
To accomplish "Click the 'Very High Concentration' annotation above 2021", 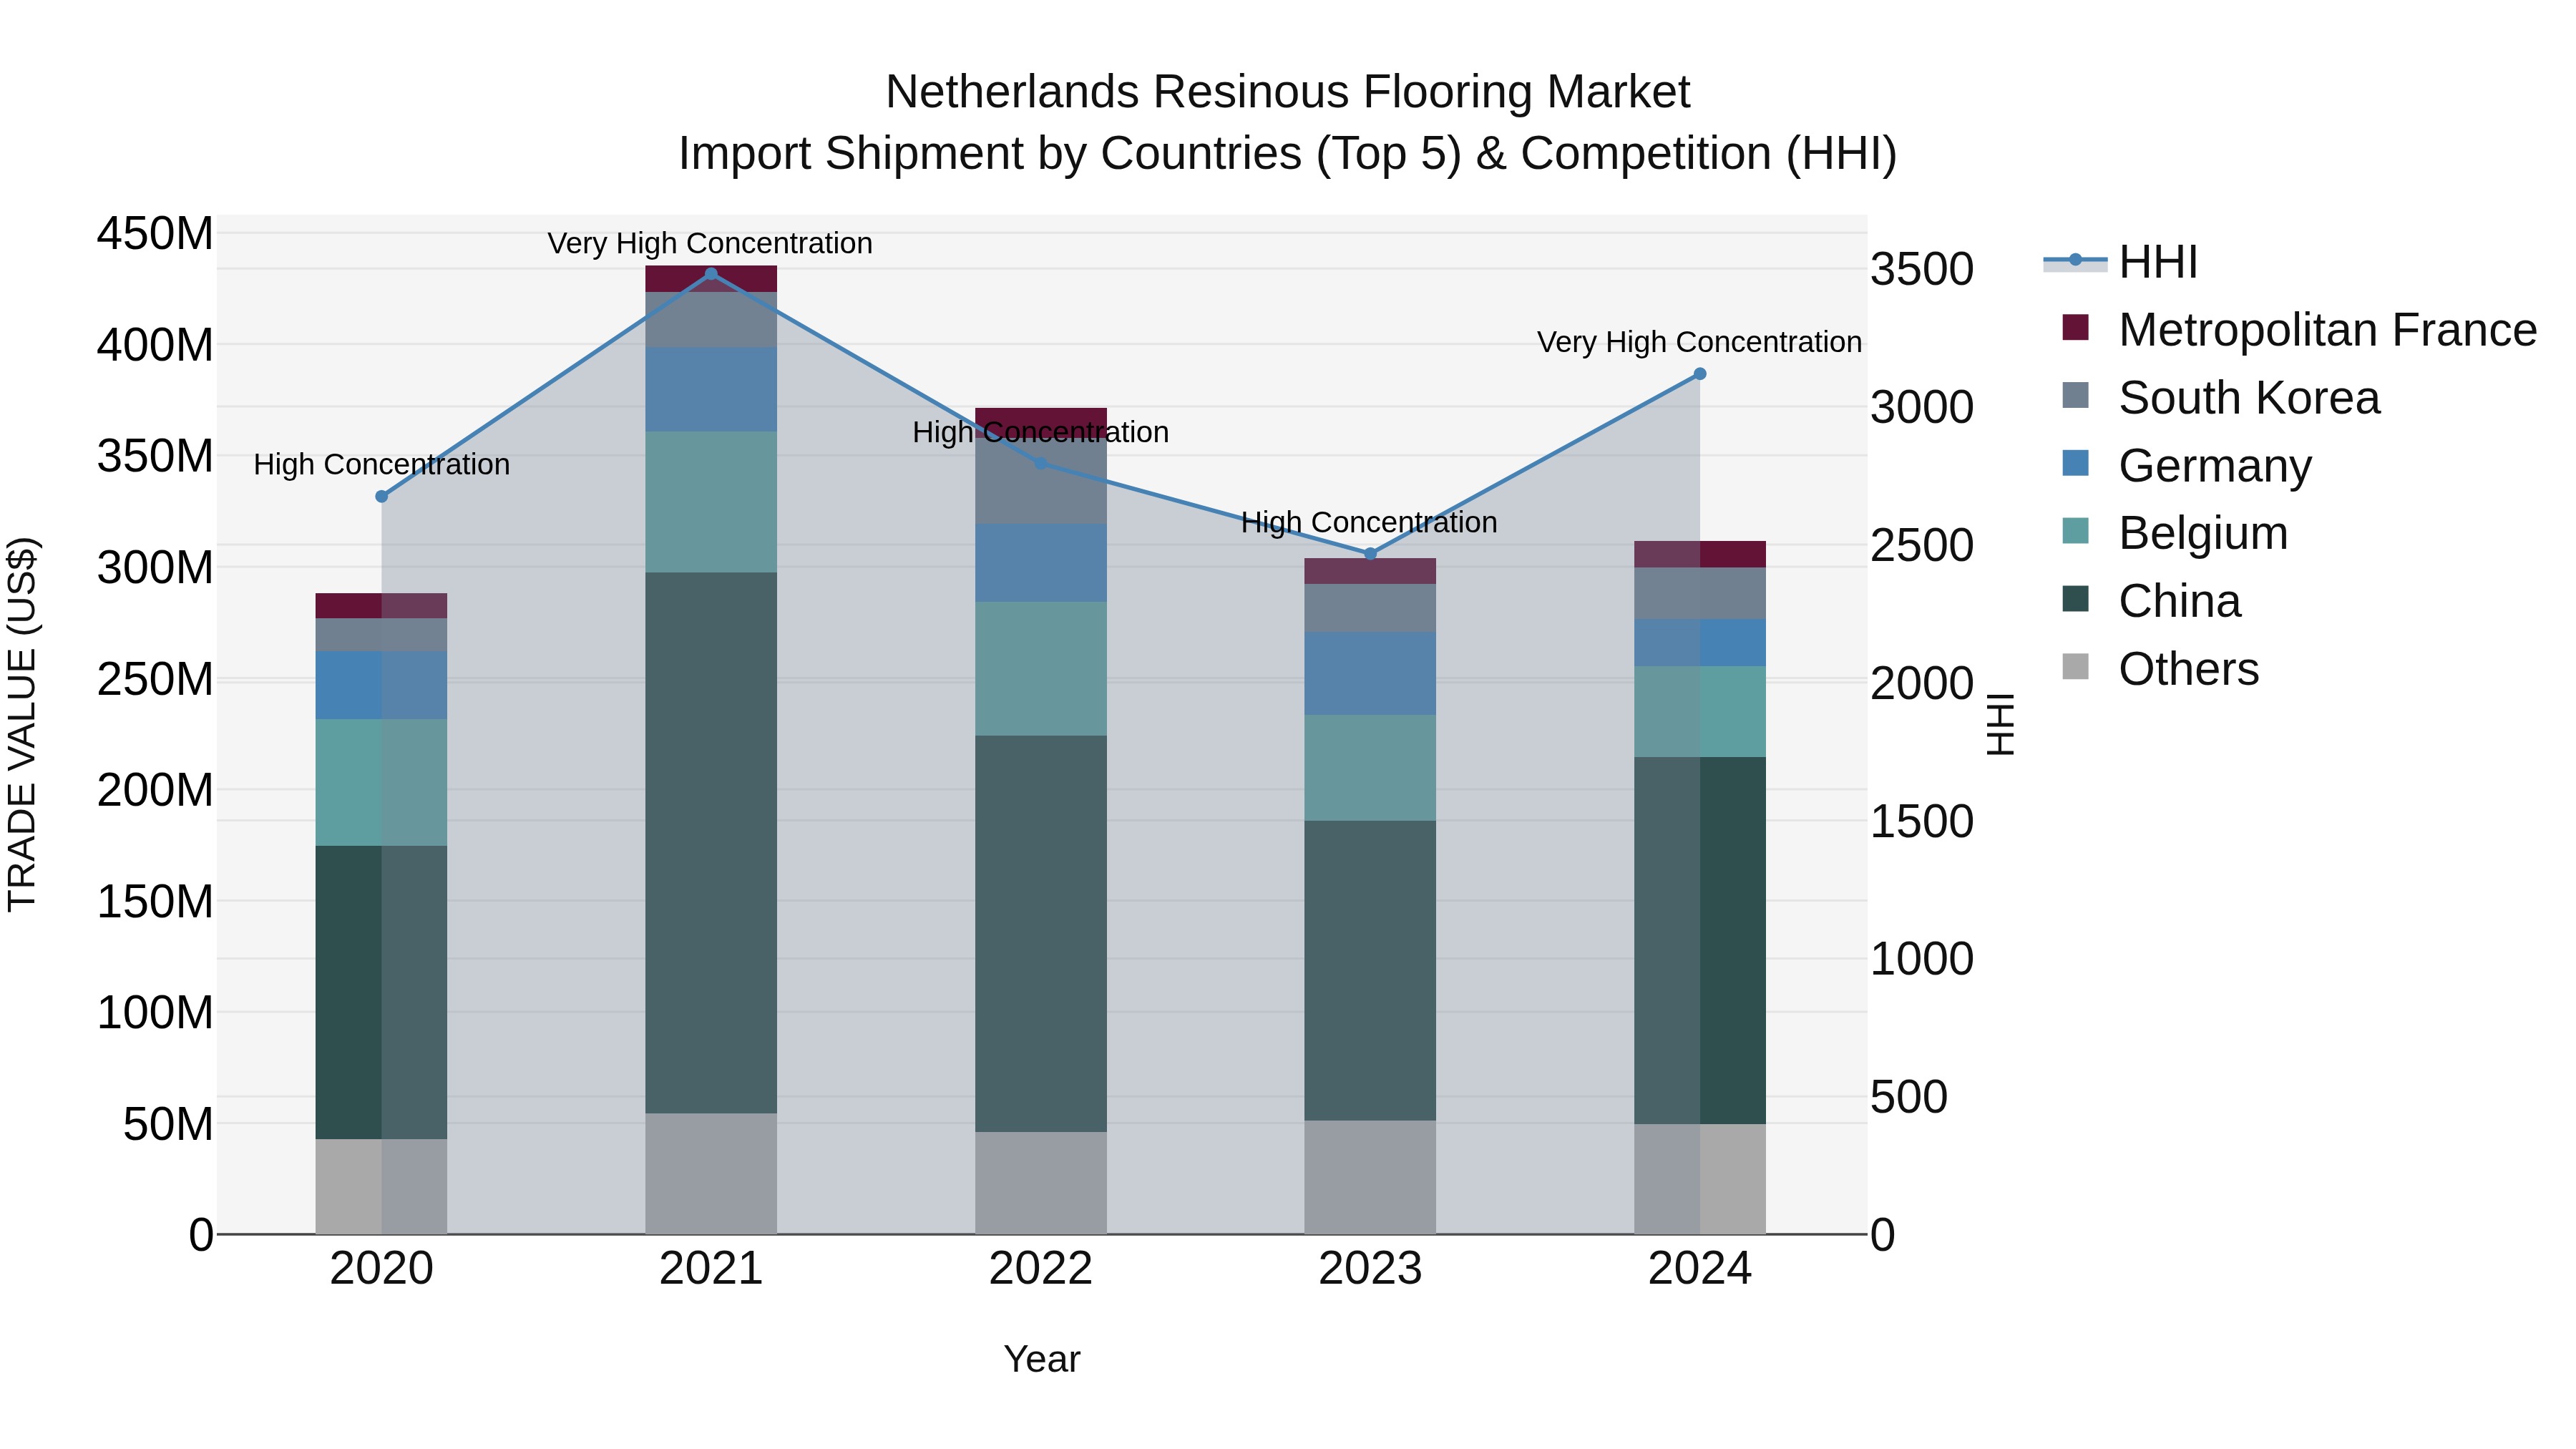I will pyautogui.click(x=710, y=244).
